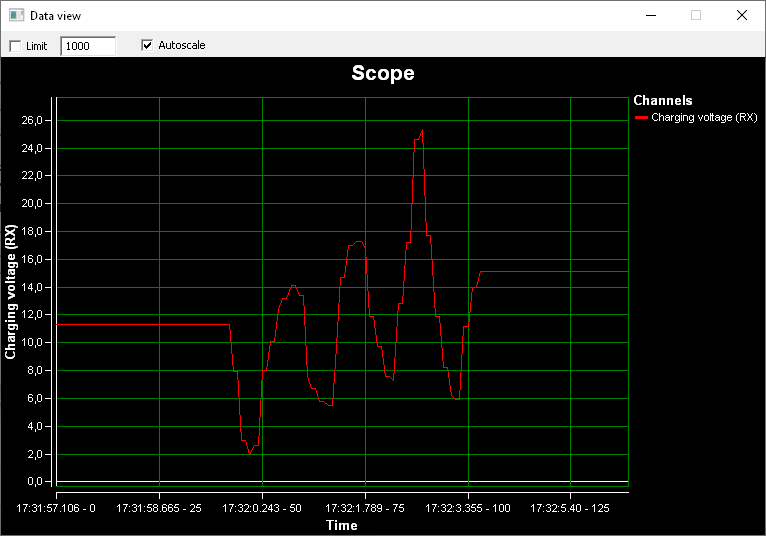Click the 12,0 y-axis value

tap(33, 314)
